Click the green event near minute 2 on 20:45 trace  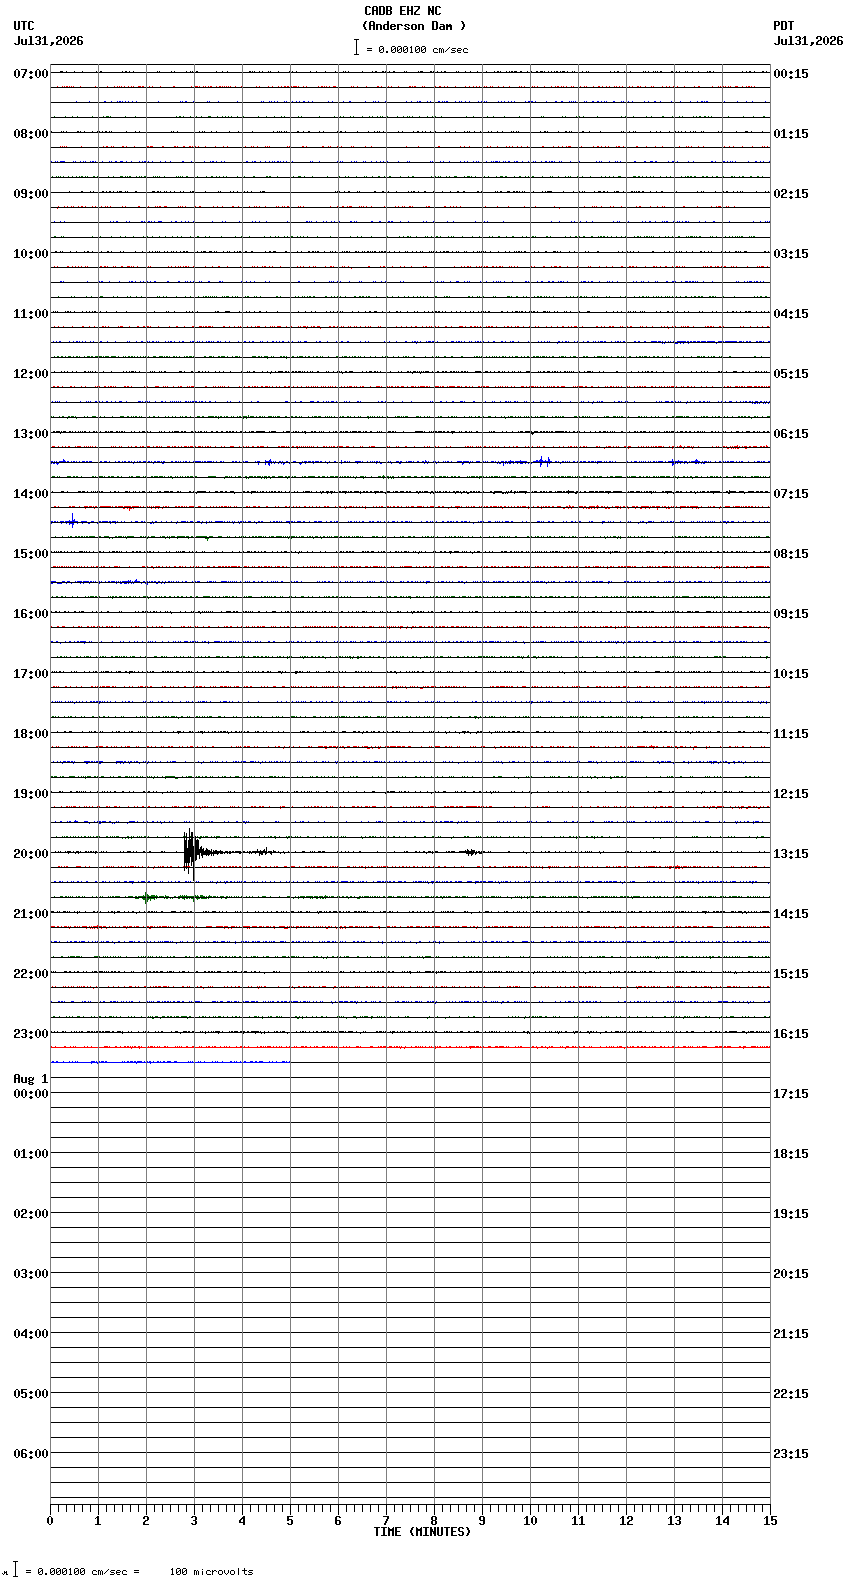point(148,897)
